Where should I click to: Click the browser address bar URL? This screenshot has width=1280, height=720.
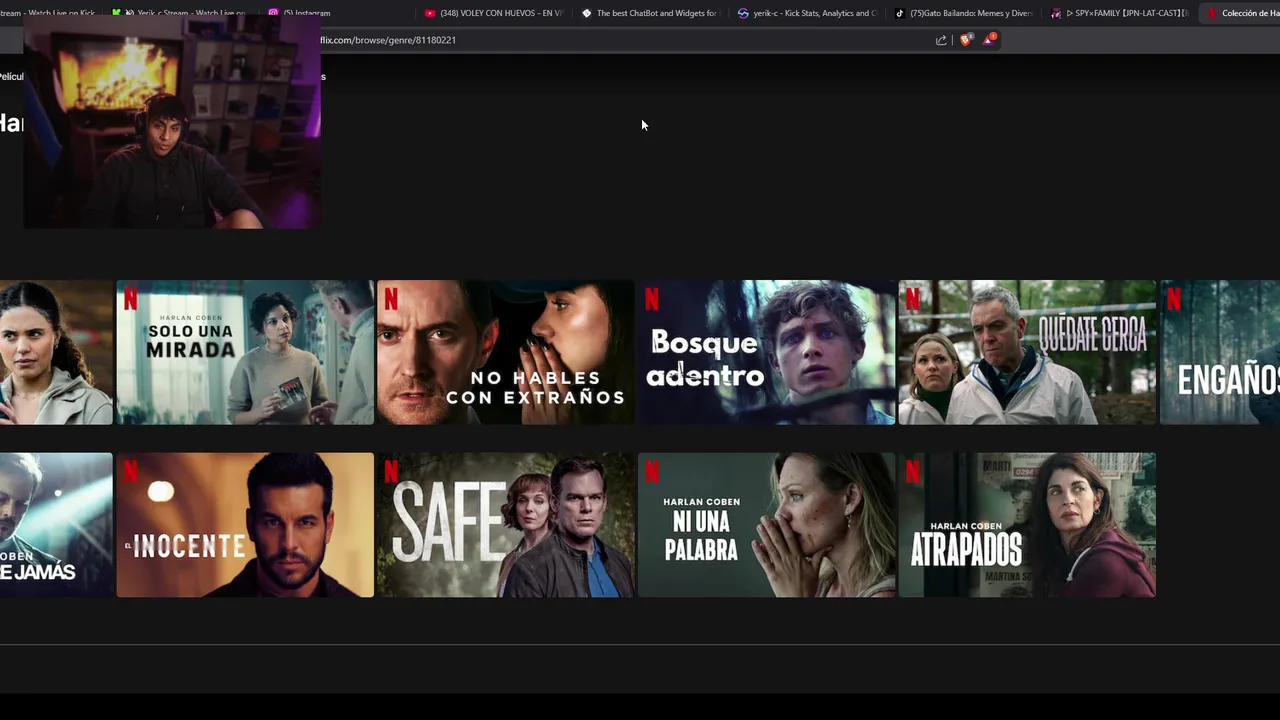tap(388, 40)
